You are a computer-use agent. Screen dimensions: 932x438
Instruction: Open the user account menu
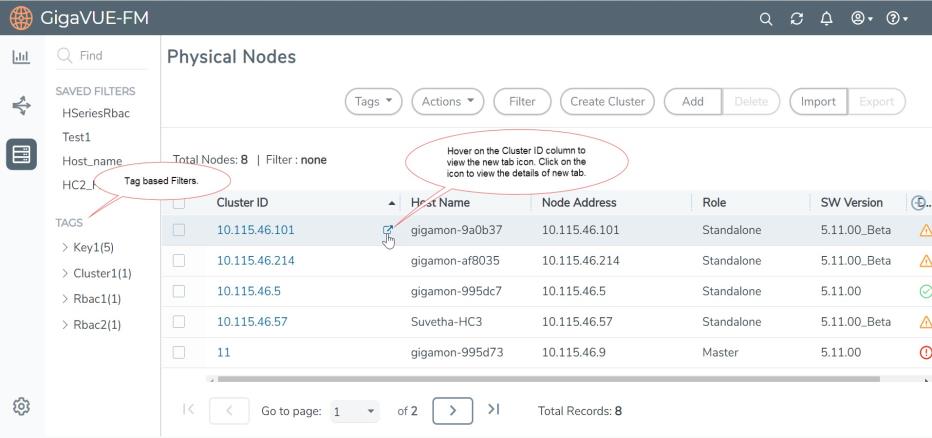861,19
